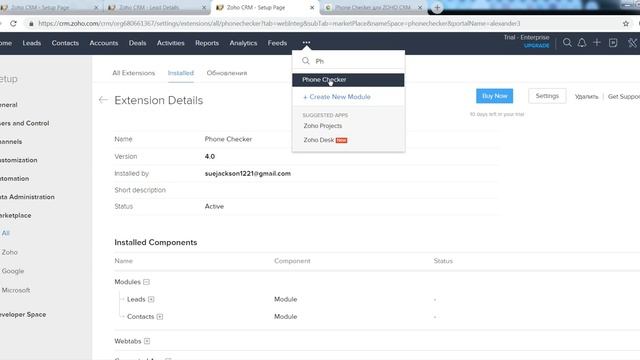Open Marketplace in setup sidebar
The height and width of the screenshot is (360, 640).
[x=16, y=215]
